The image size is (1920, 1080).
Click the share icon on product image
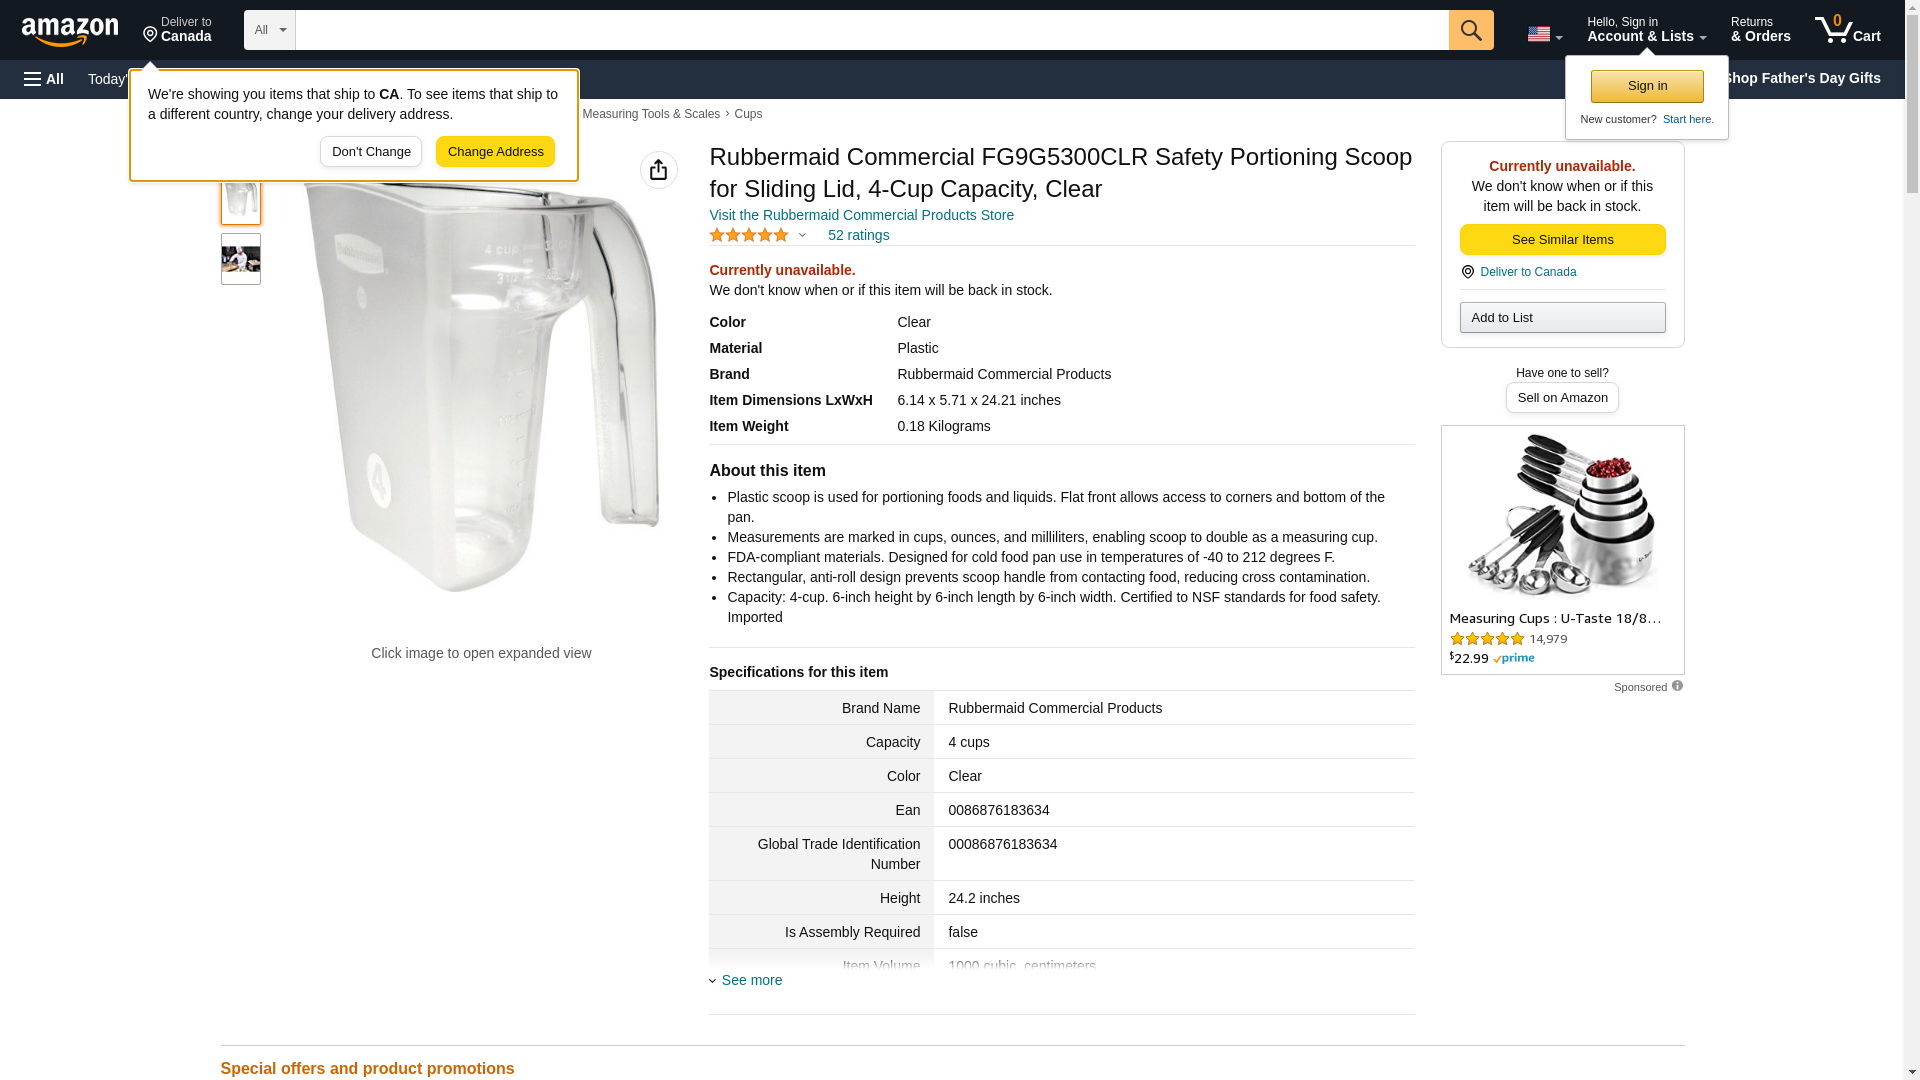[658, 170]
